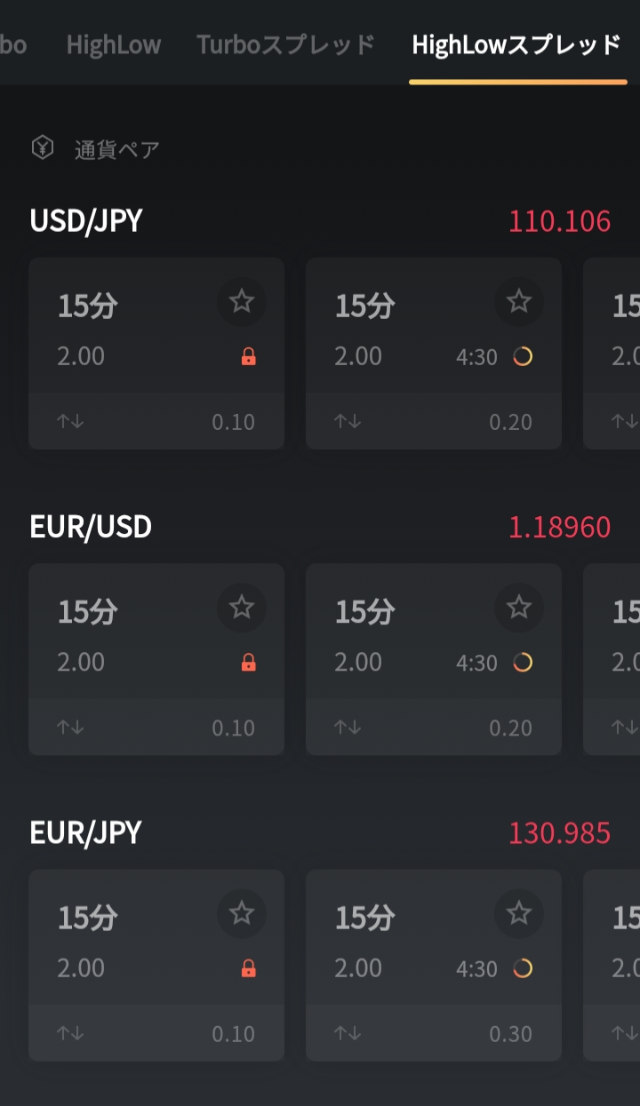
Task: Click the lock icon on USD/JPY card
Action: [248, 357]
